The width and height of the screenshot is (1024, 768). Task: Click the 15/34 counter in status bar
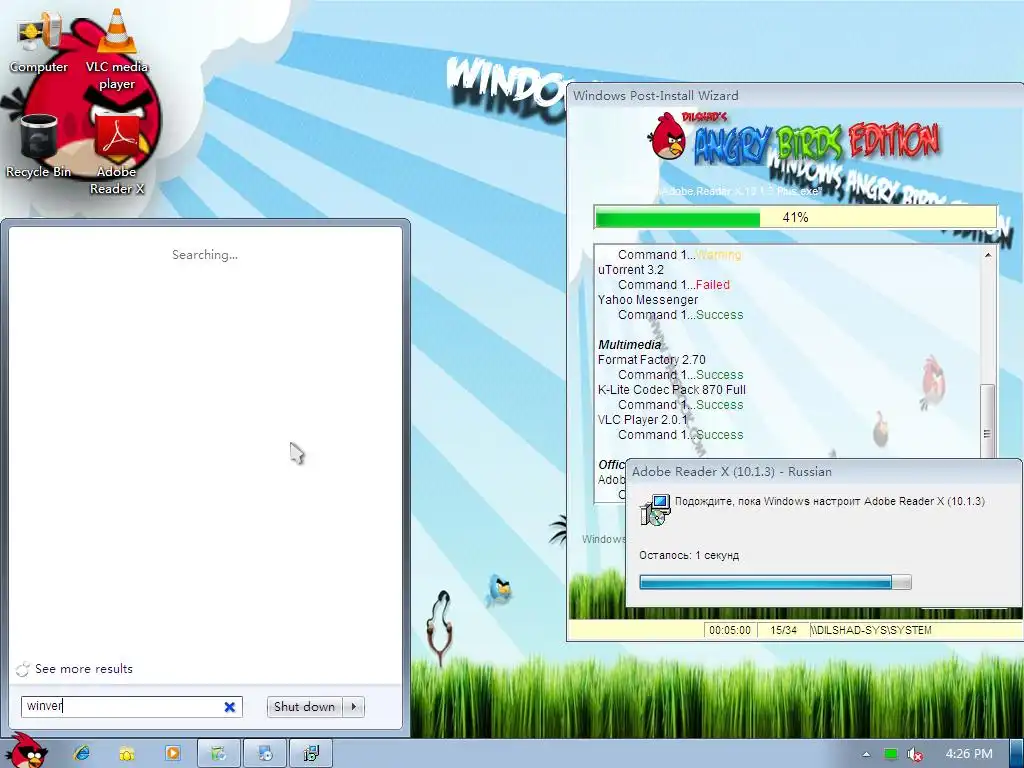pyautogui.click(x=783, y=630)
